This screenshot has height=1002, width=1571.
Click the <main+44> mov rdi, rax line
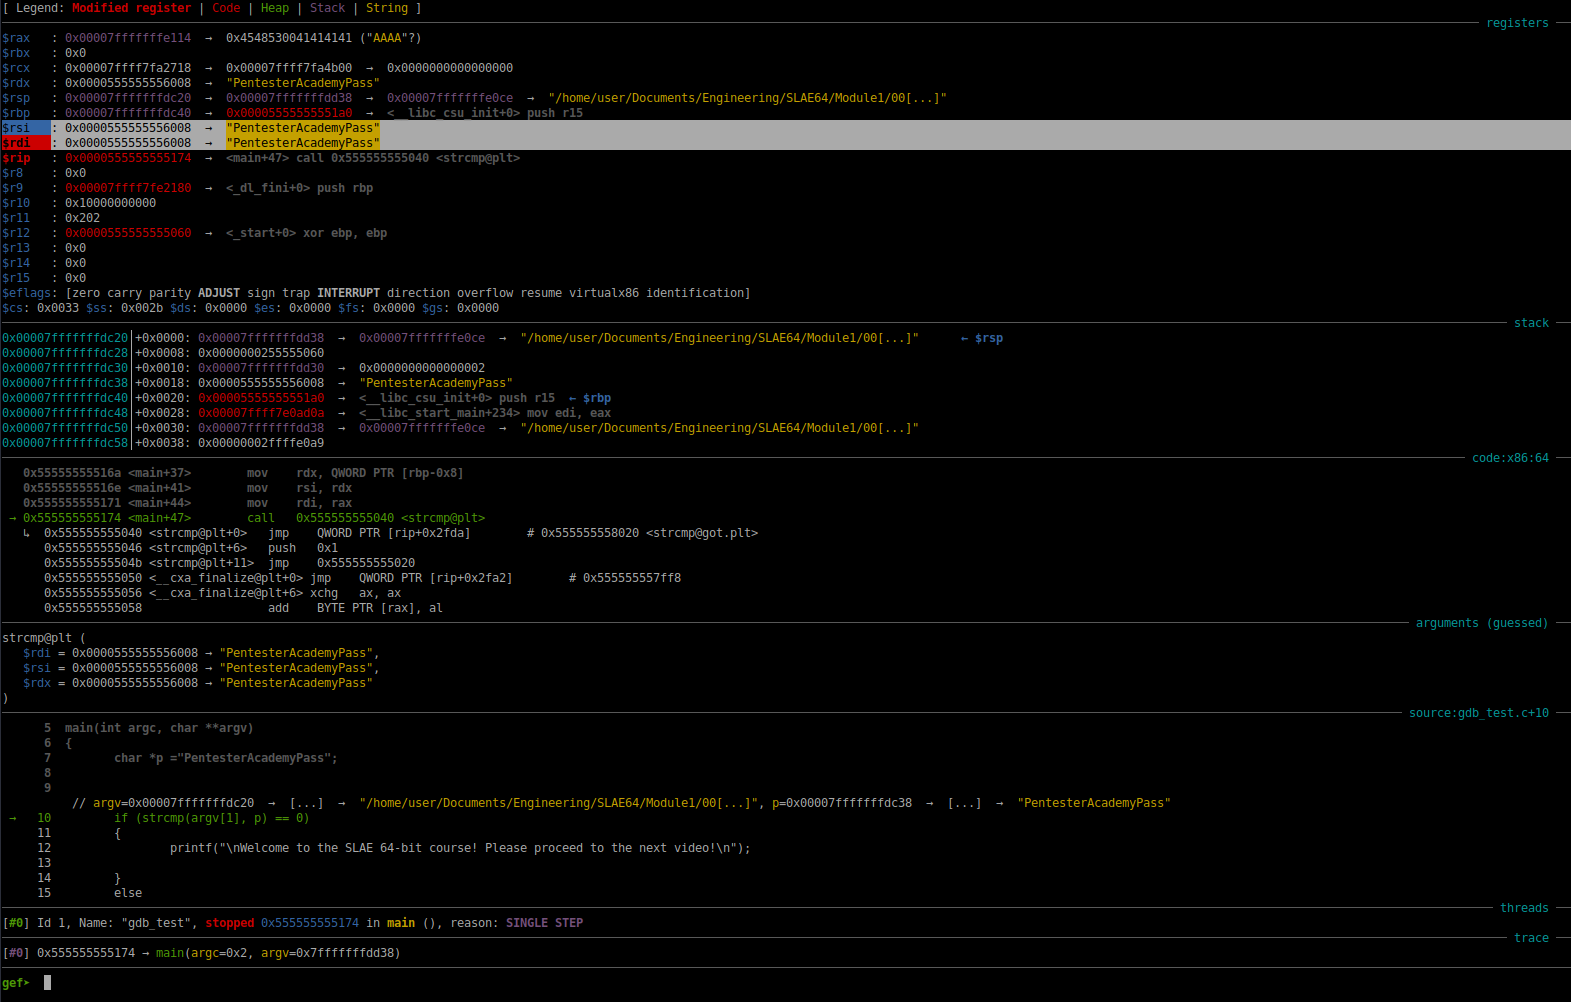tap(188, 503)
